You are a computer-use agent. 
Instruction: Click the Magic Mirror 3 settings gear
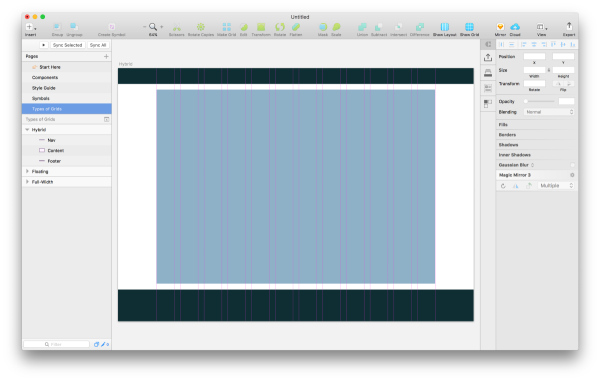click(x=572, y=175)
